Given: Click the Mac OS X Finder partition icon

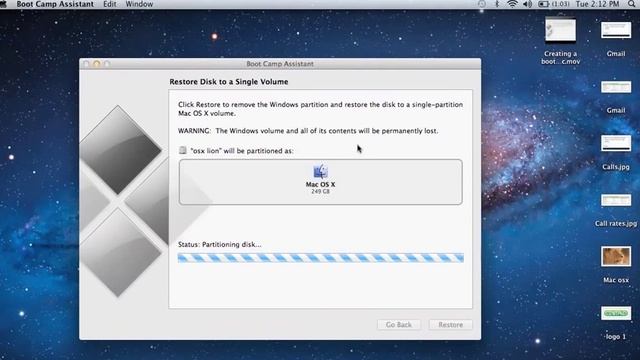Looking at the screenshot, I should pos(320,171).
